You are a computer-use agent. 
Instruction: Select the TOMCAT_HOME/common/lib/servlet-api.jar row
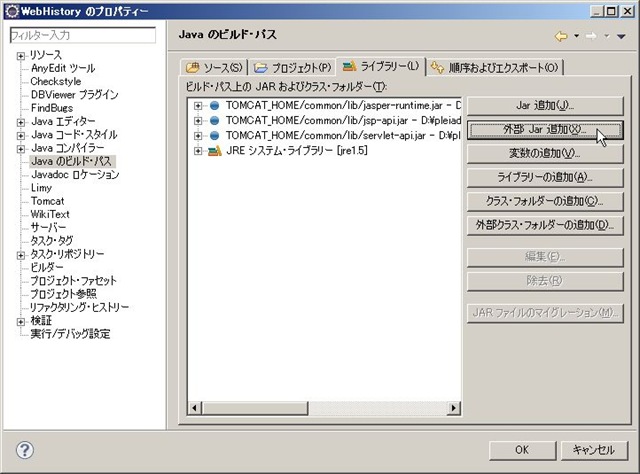[343, 136]
